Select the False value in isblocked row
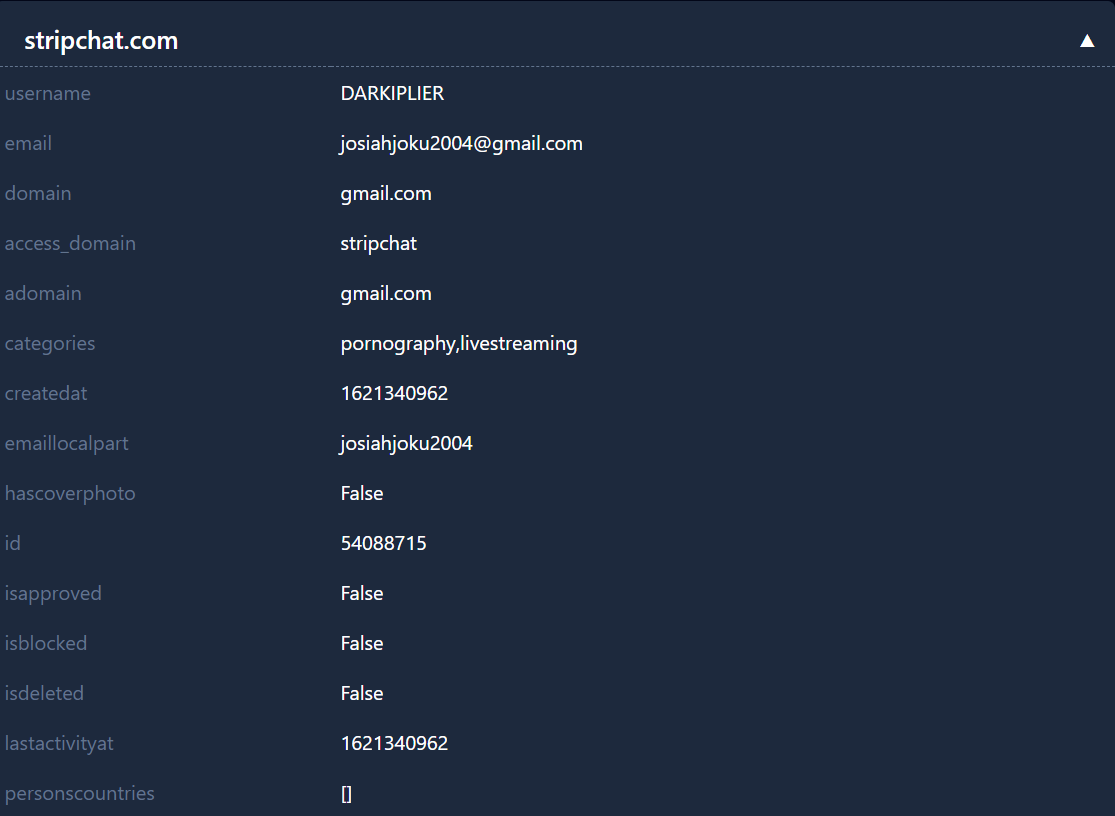Image resolution: width=1115 pixels, height=816 pixels. point(362,644)
